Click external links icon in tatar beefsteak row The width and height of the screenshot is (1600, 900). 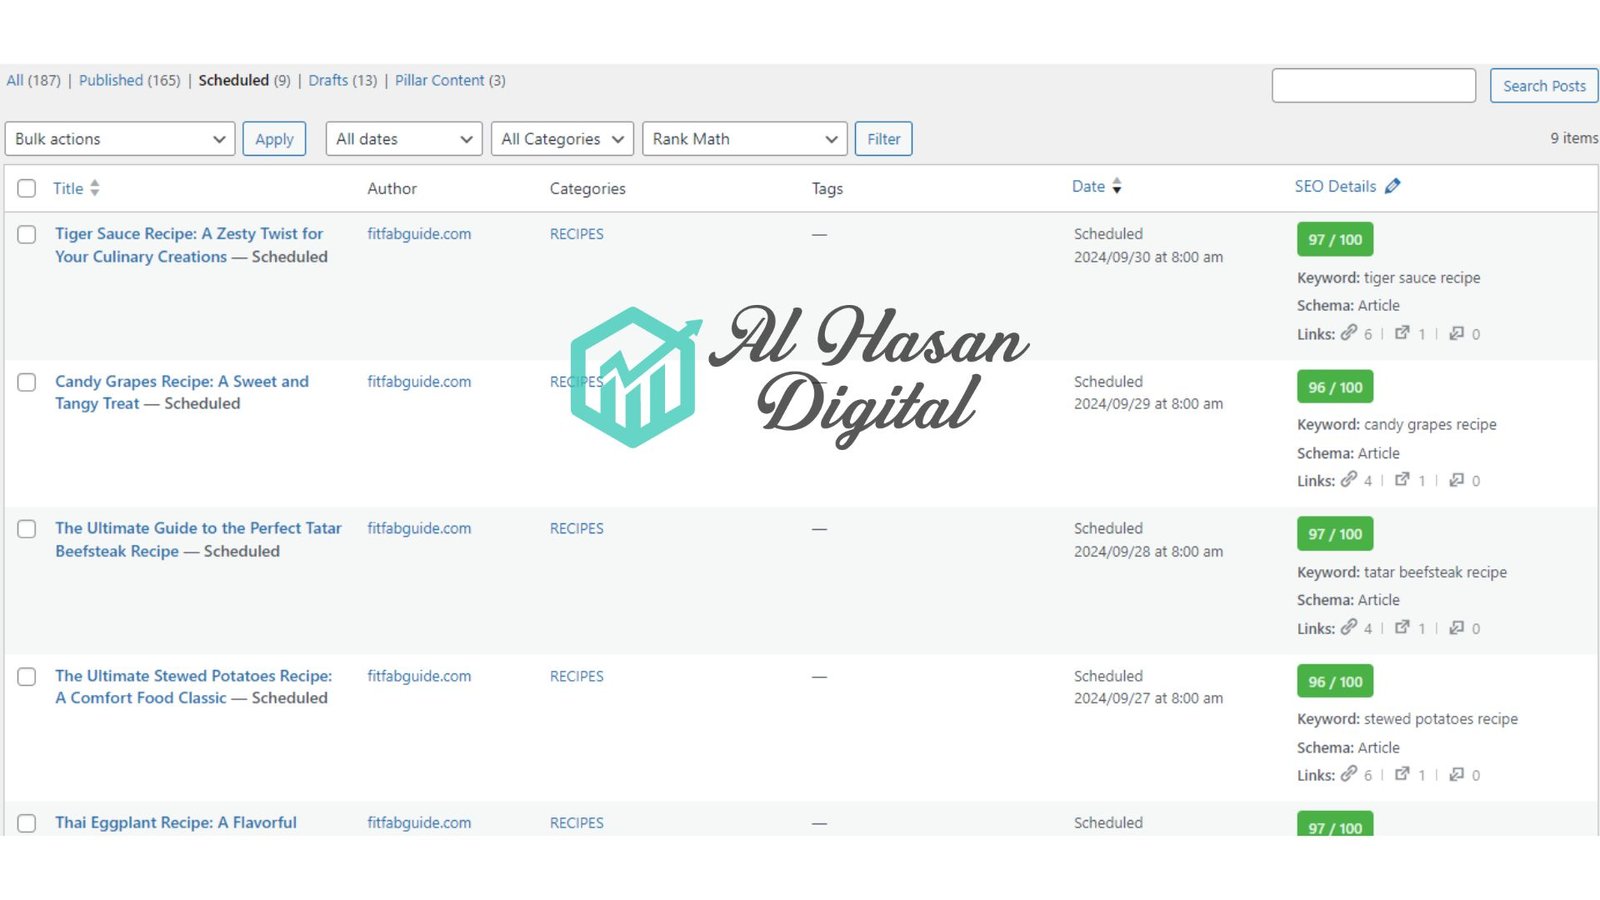click(x=1402, y=627)
